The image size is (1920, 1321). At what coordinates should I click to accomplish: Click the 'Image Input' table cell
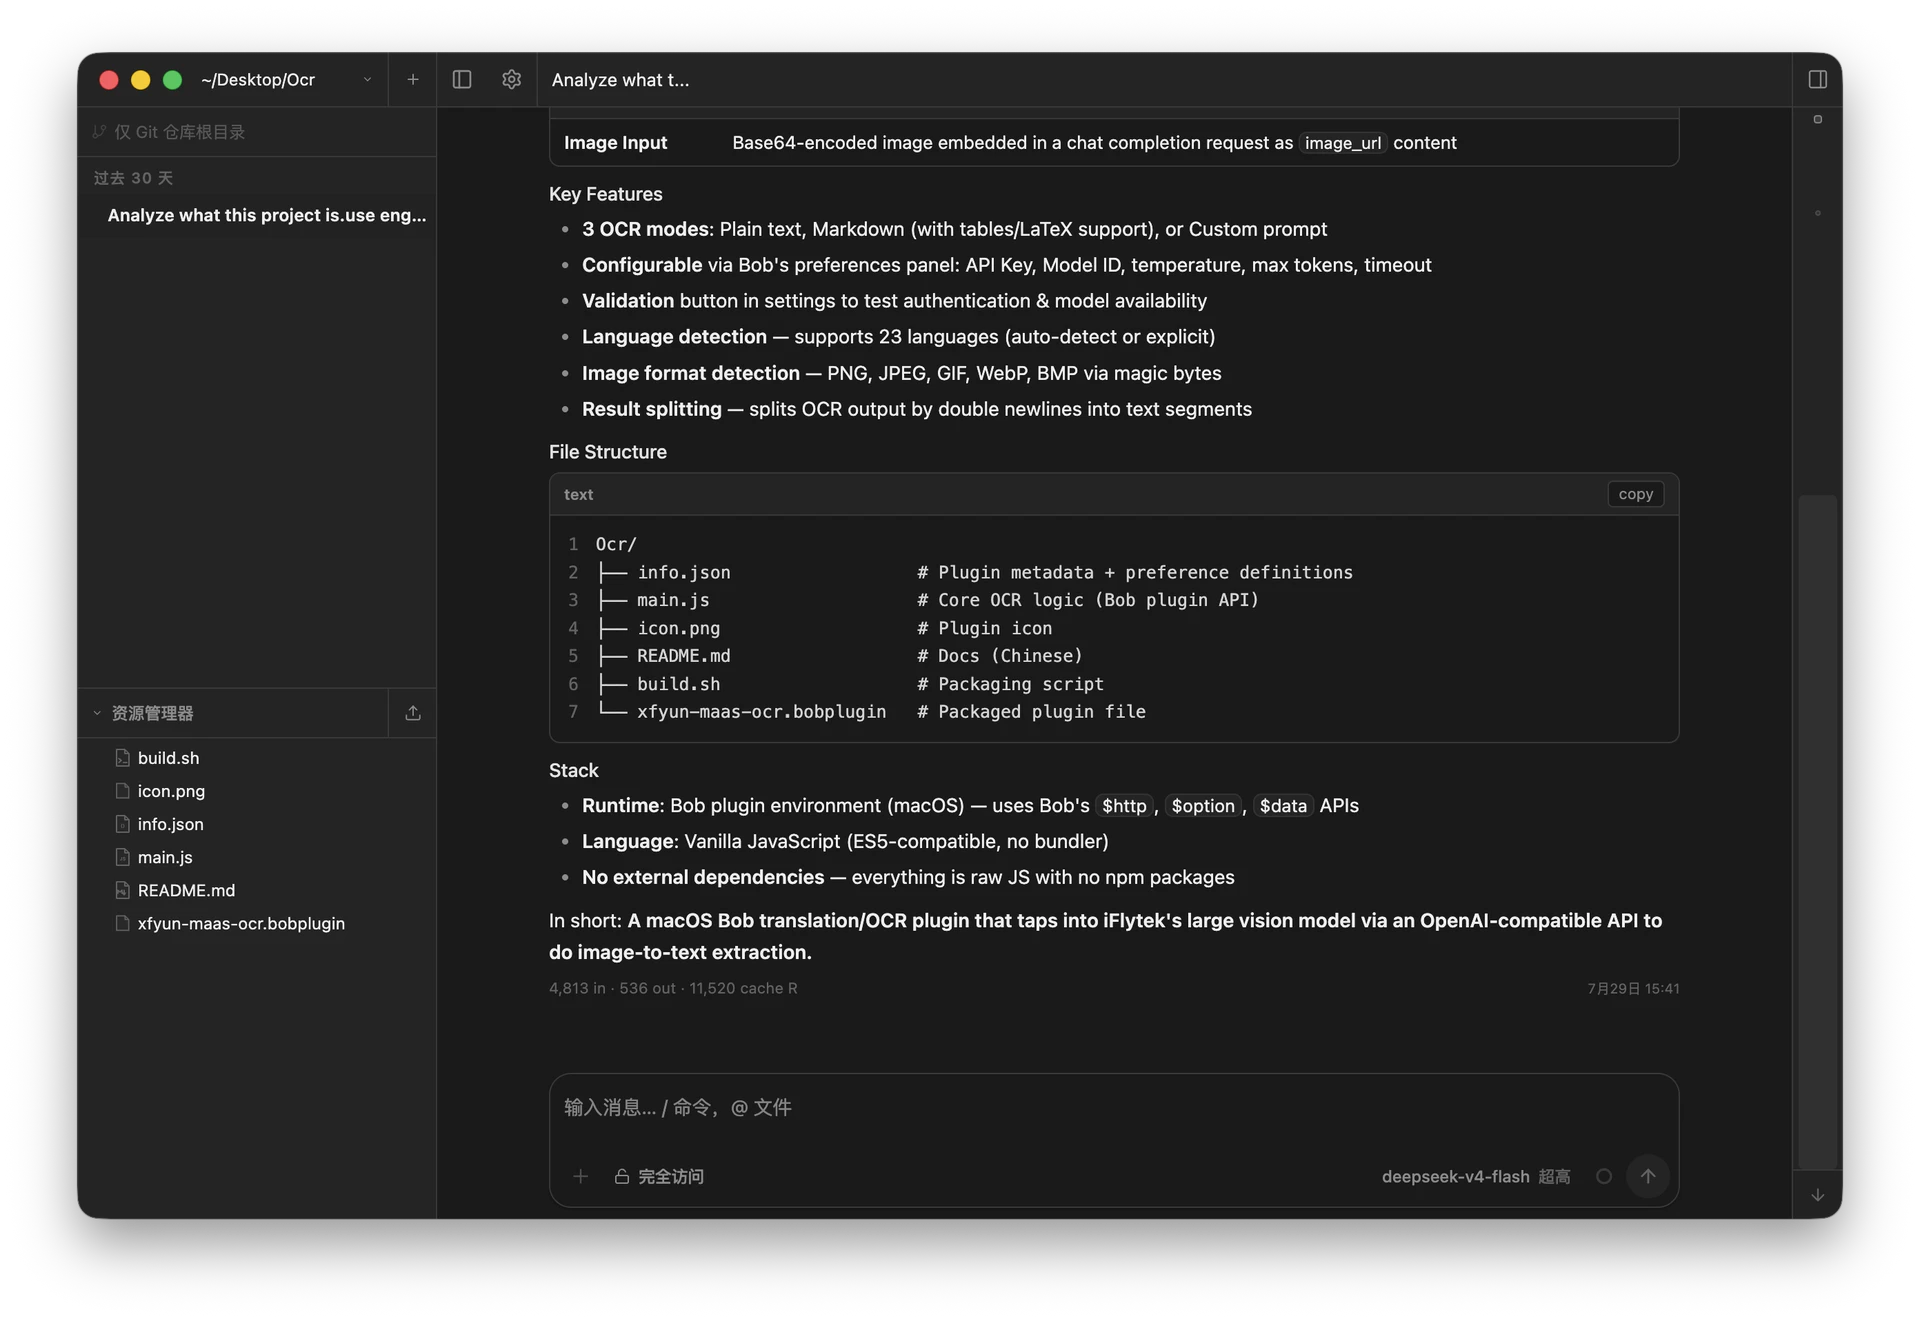(x=615, y=143)
